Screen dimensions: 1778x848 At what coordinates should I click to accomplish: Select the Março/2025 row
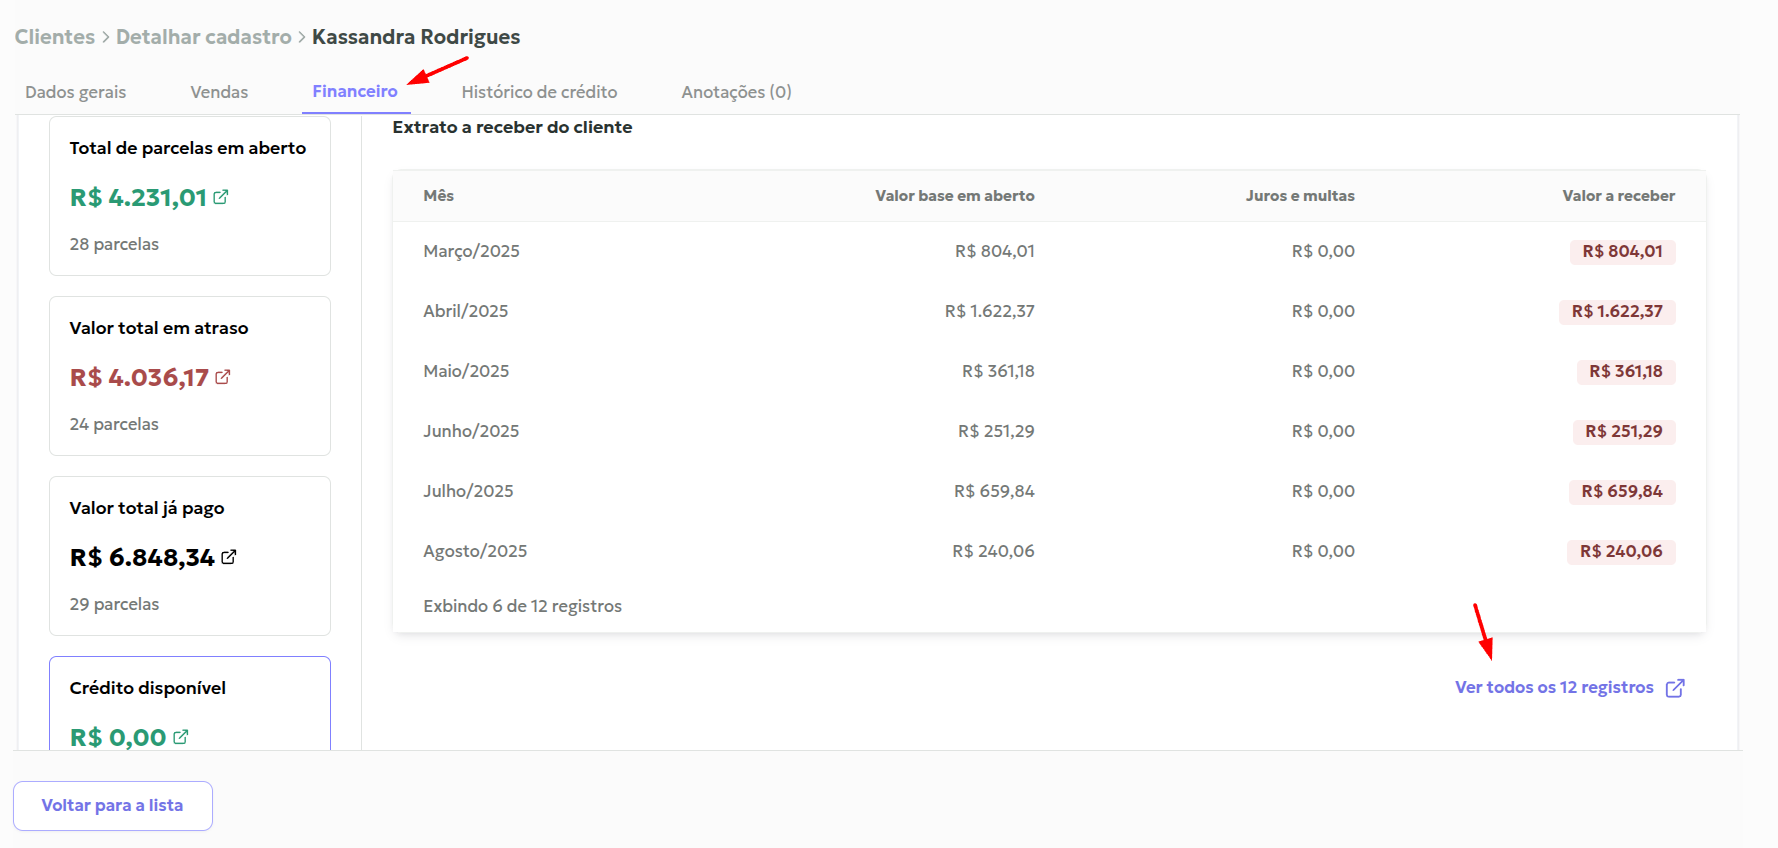(x=471, y=251)
